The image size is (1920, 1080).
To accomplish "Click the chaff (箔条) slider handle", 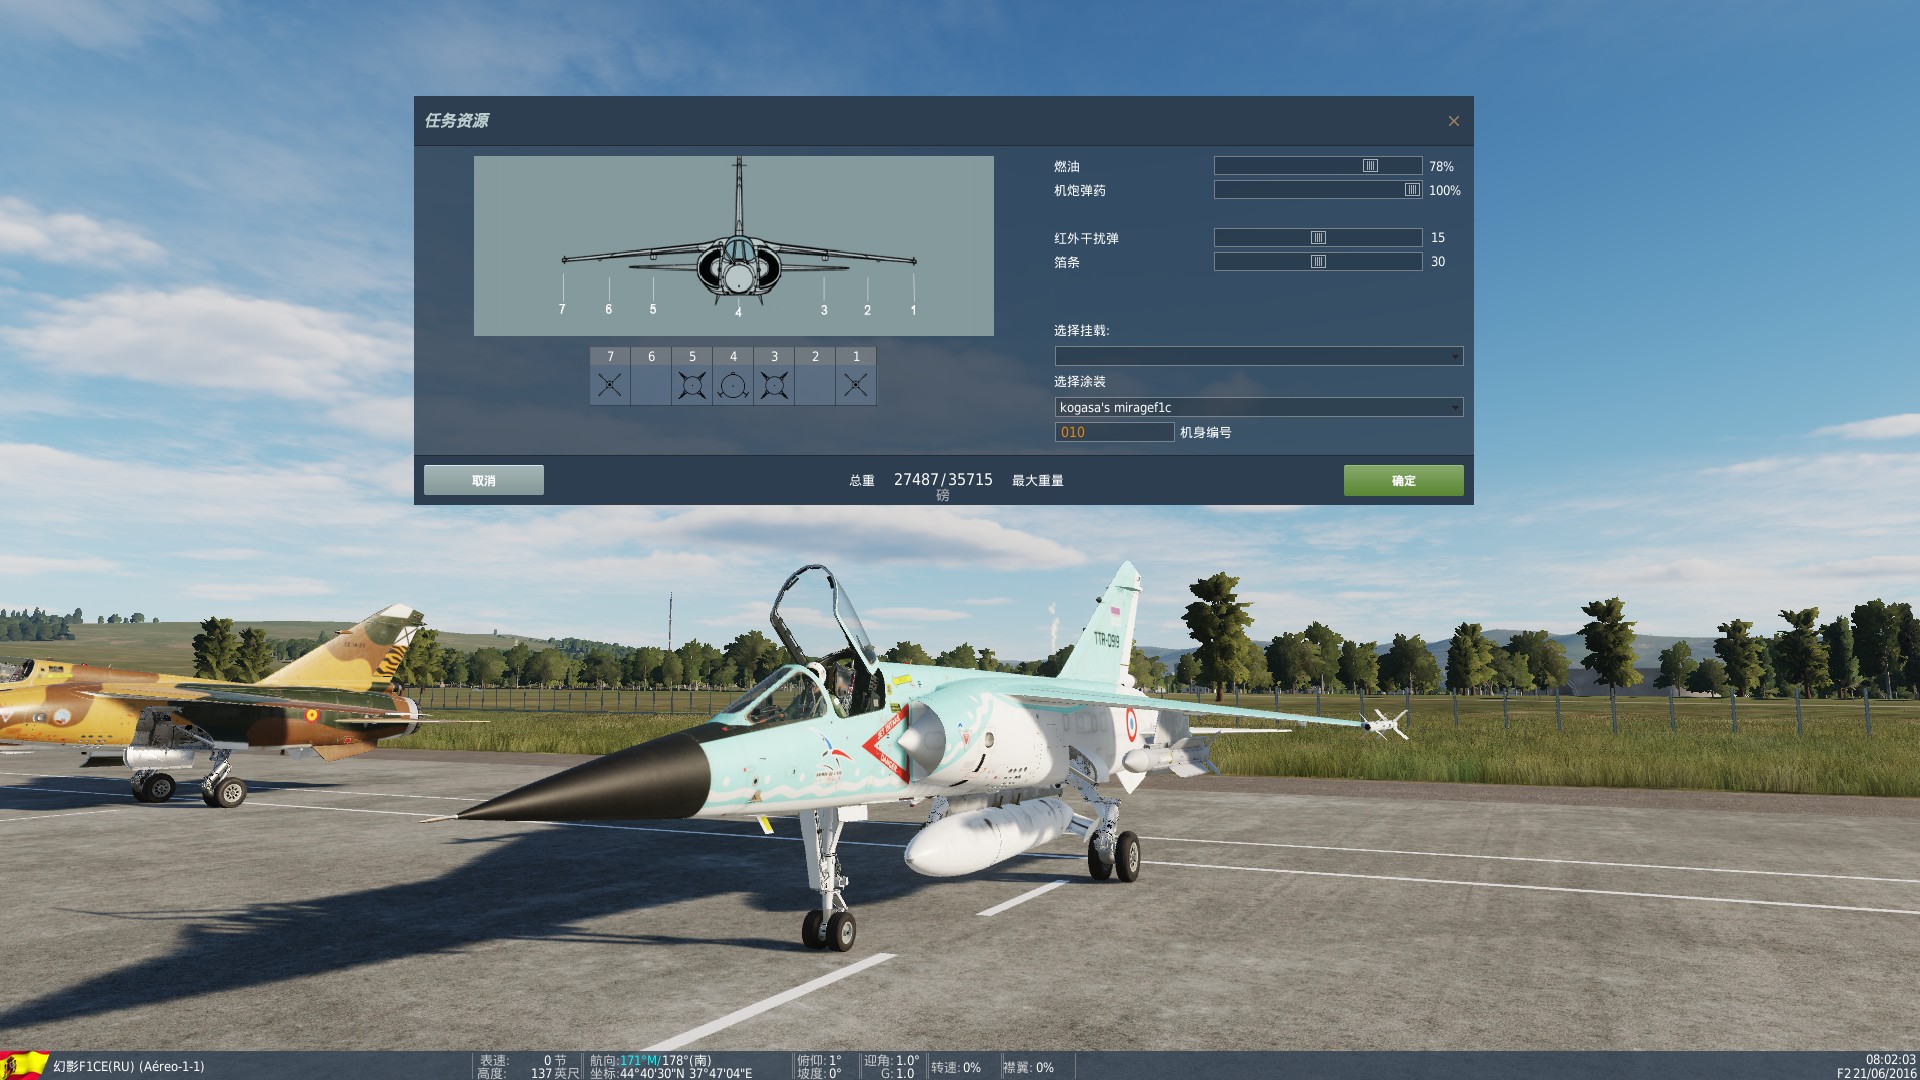I will [x=1318, y=262].
